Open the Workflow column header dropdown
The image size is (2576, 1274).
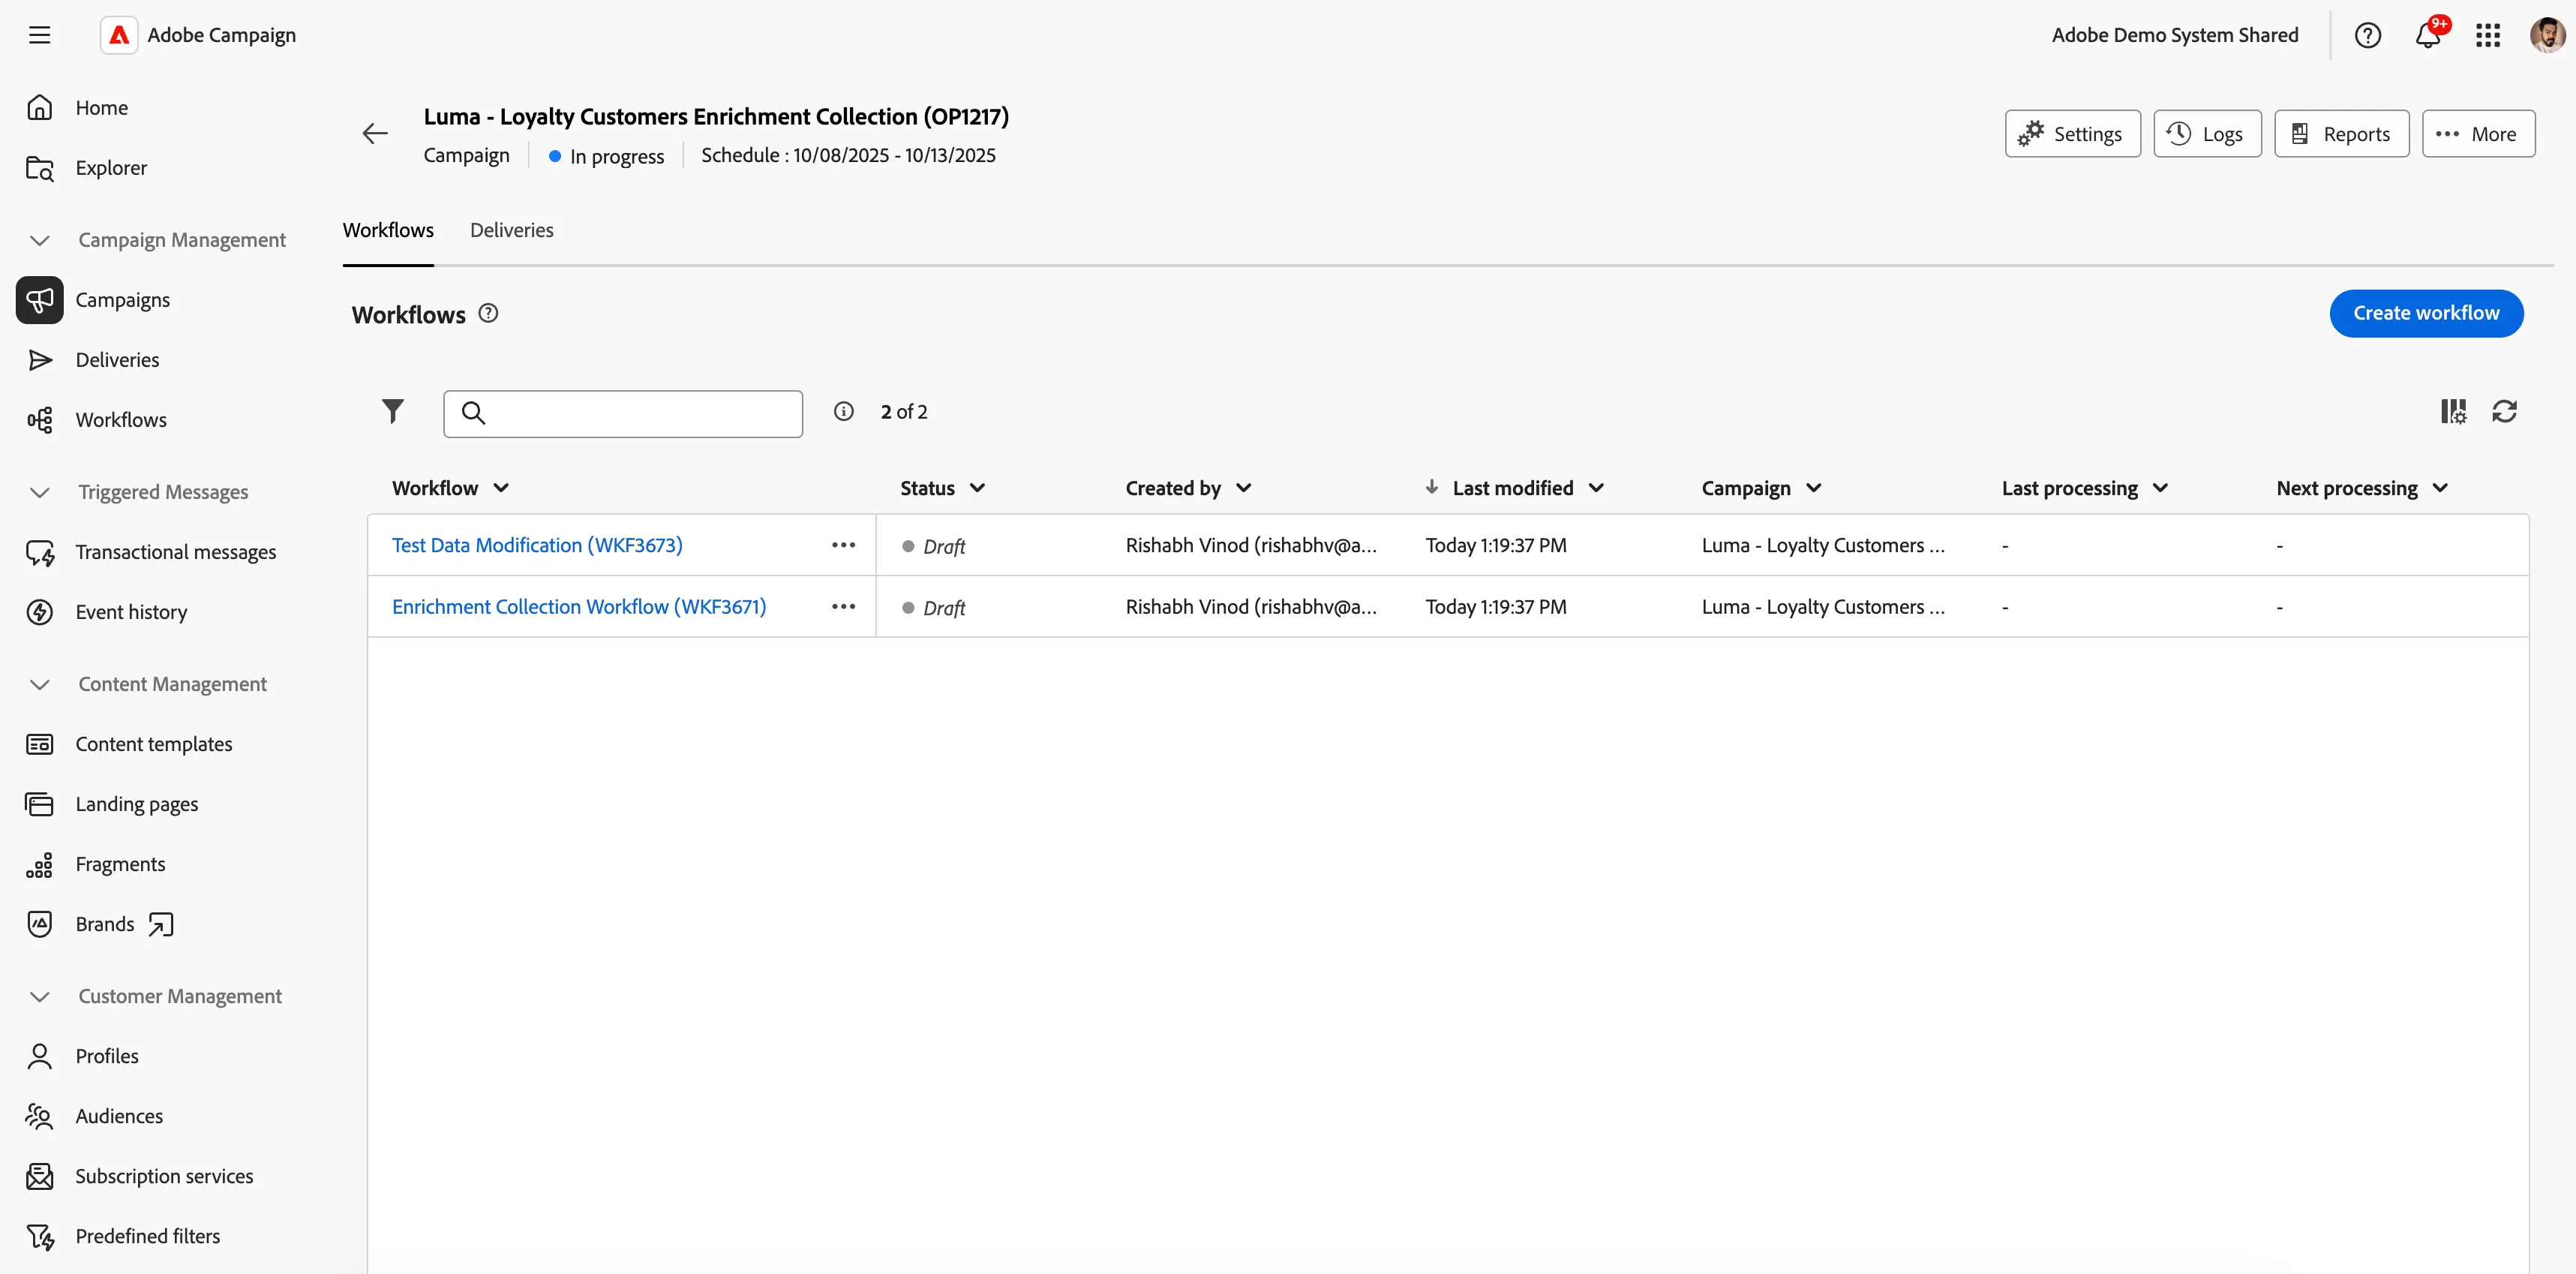[x=502, y=488]
